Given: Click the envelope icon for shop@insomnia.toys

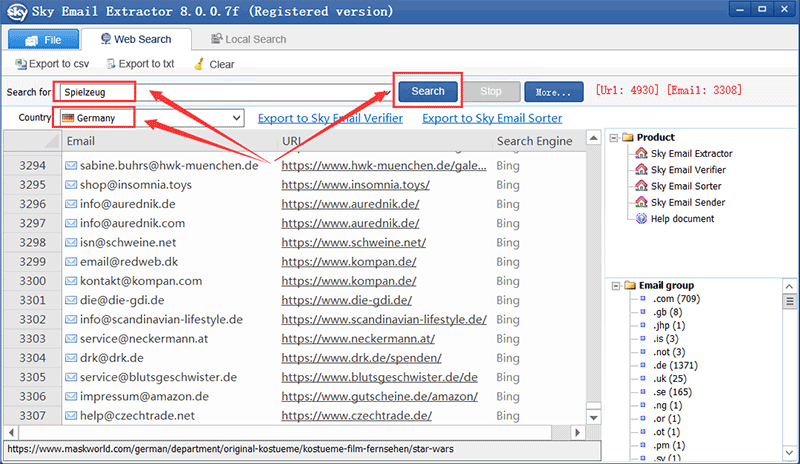Looking at the screenshot, I should [71, 185].
